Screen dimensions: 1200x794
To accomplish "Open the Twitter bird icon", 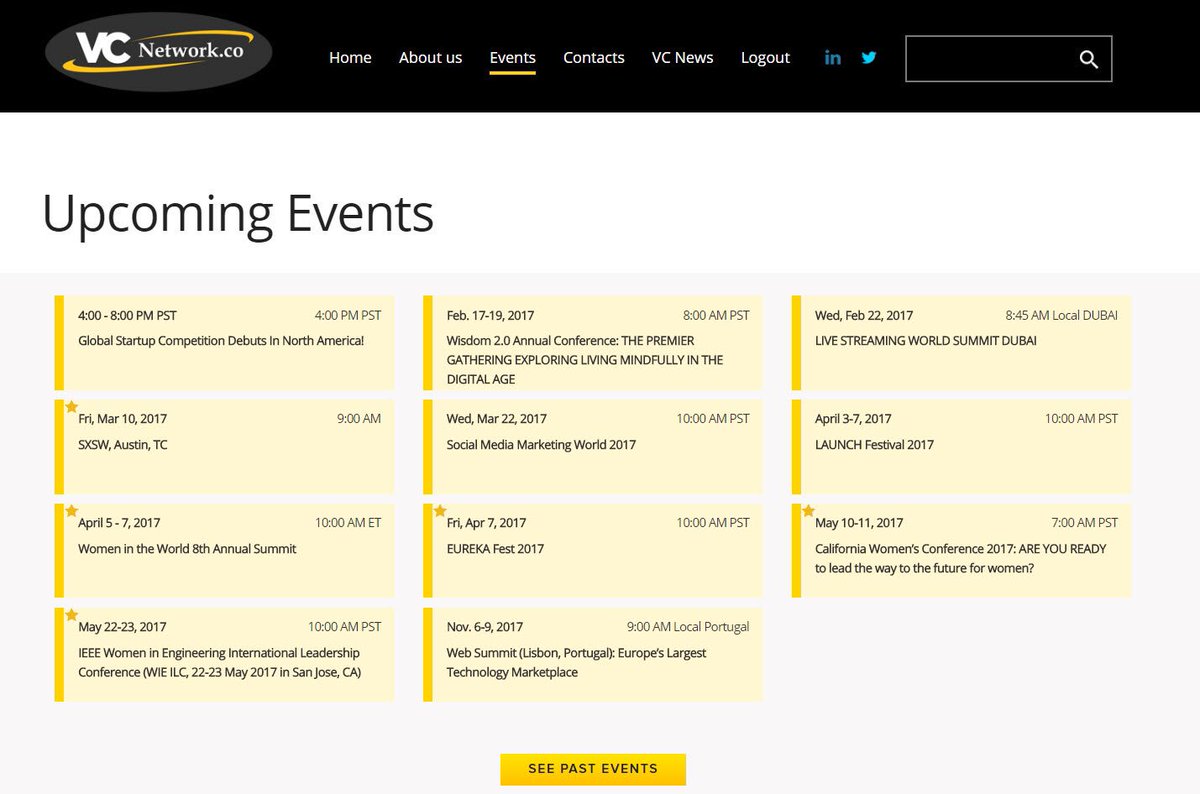I will pos(869,57).
